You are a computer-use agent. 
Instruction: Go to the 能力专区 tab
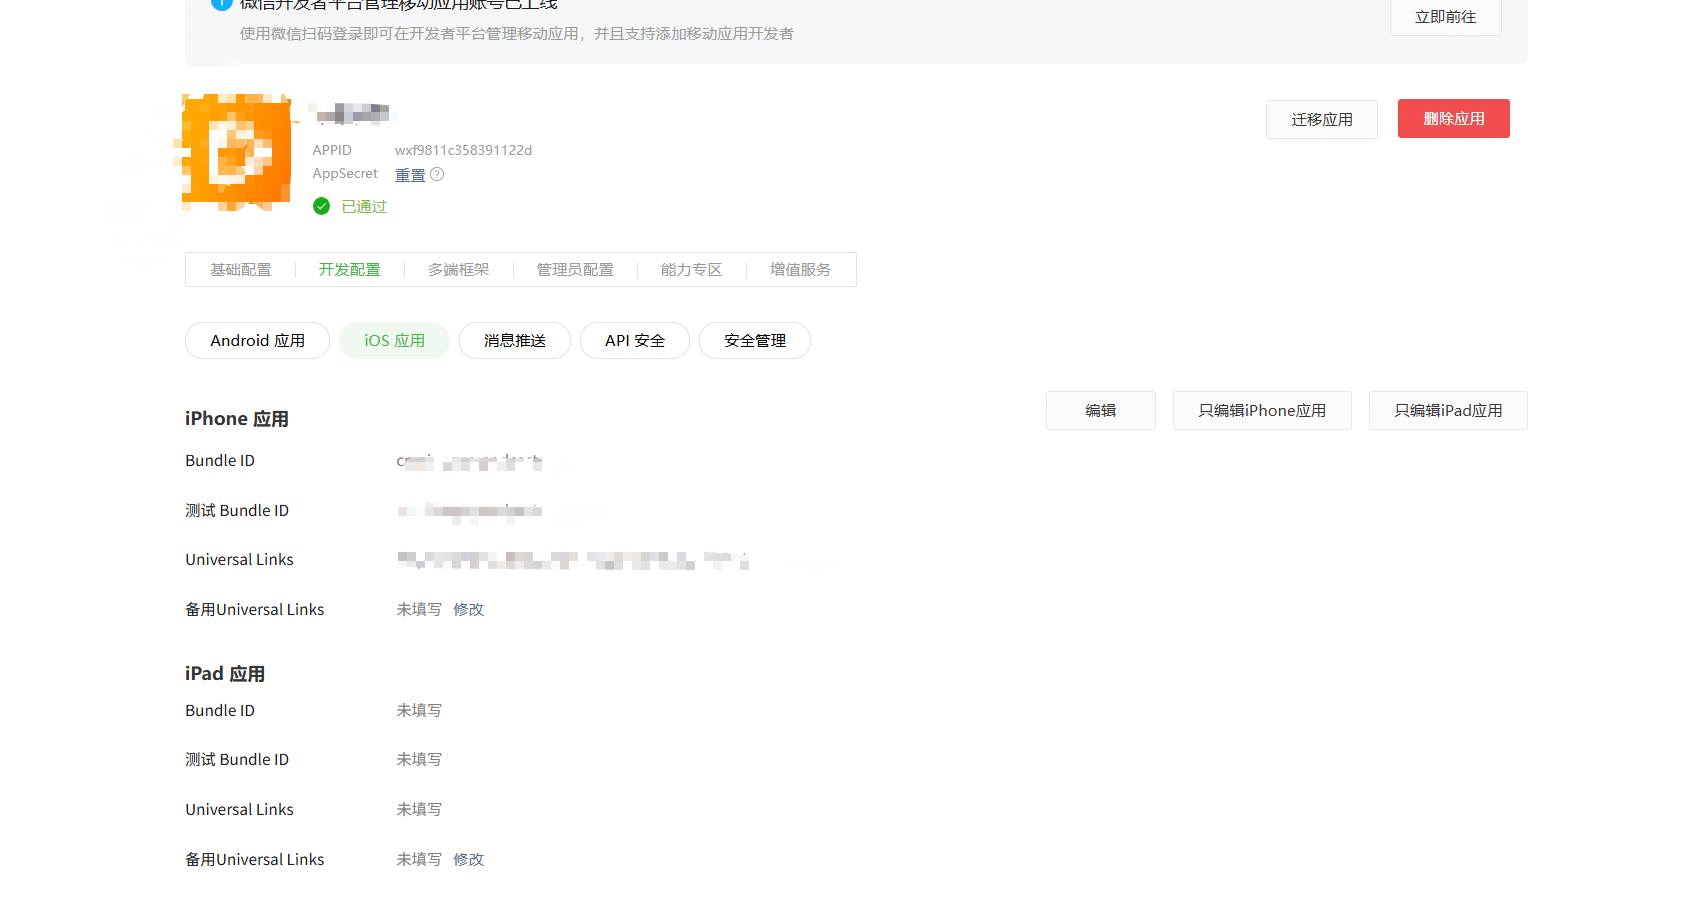[691, 270]
